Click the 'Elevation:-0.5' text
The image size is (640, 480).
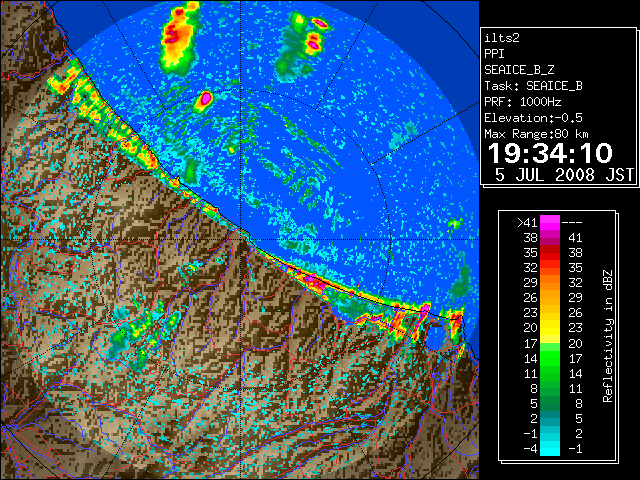click(533, 118)
